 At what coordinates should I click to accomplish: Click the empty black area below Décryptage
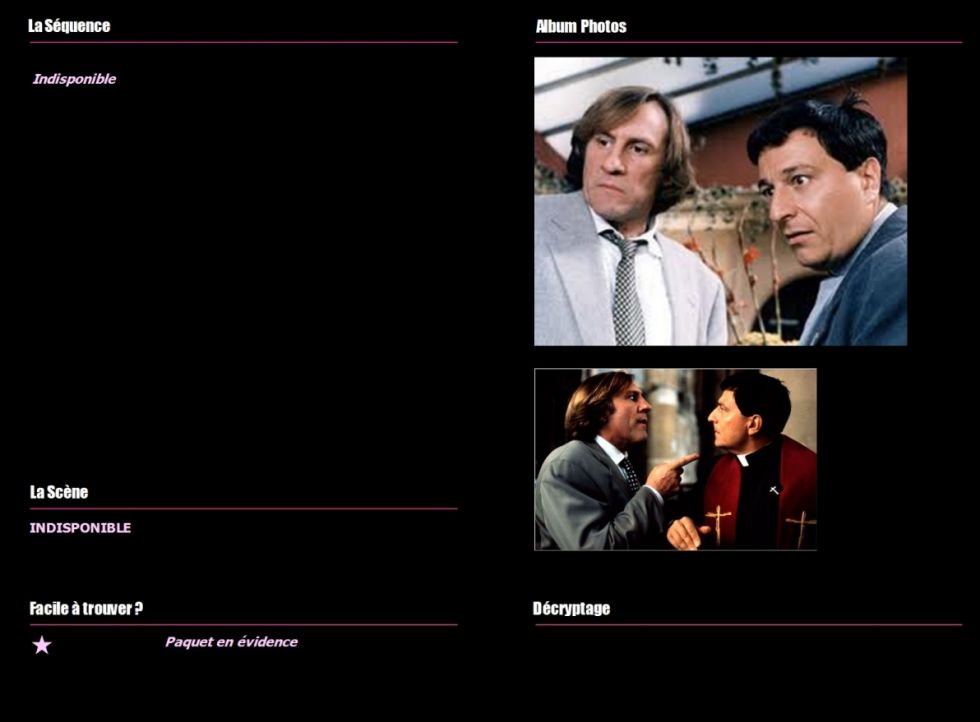(749, 672)
